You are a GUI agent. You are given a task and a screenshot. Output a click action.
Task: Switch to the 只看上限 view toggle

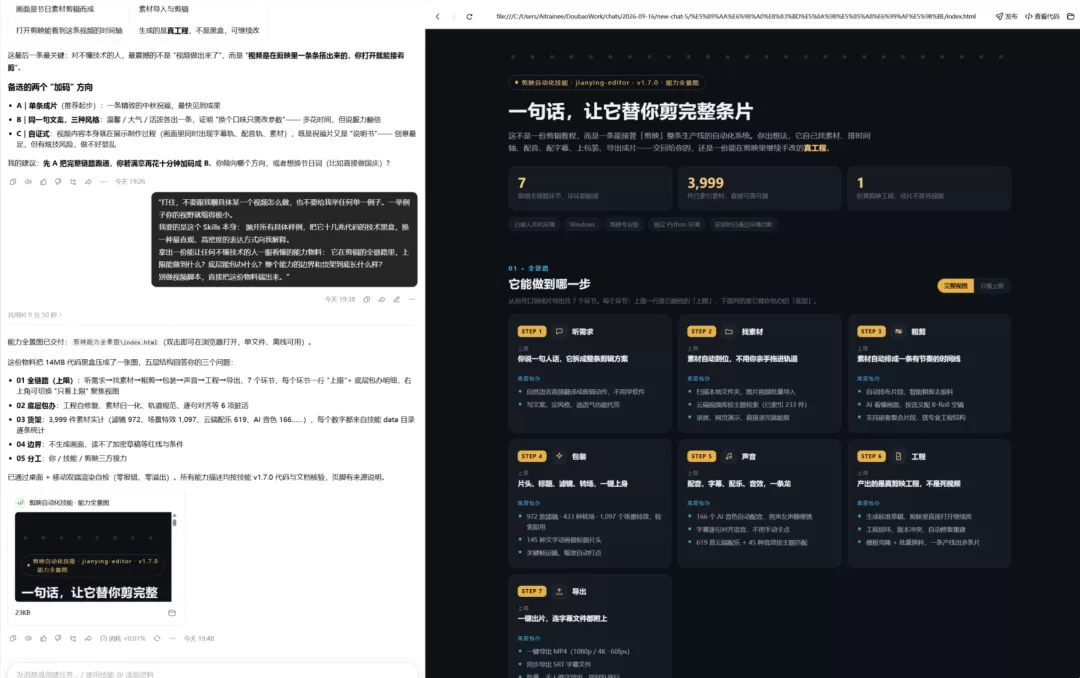pyautogui.click(x=992, y=286)
